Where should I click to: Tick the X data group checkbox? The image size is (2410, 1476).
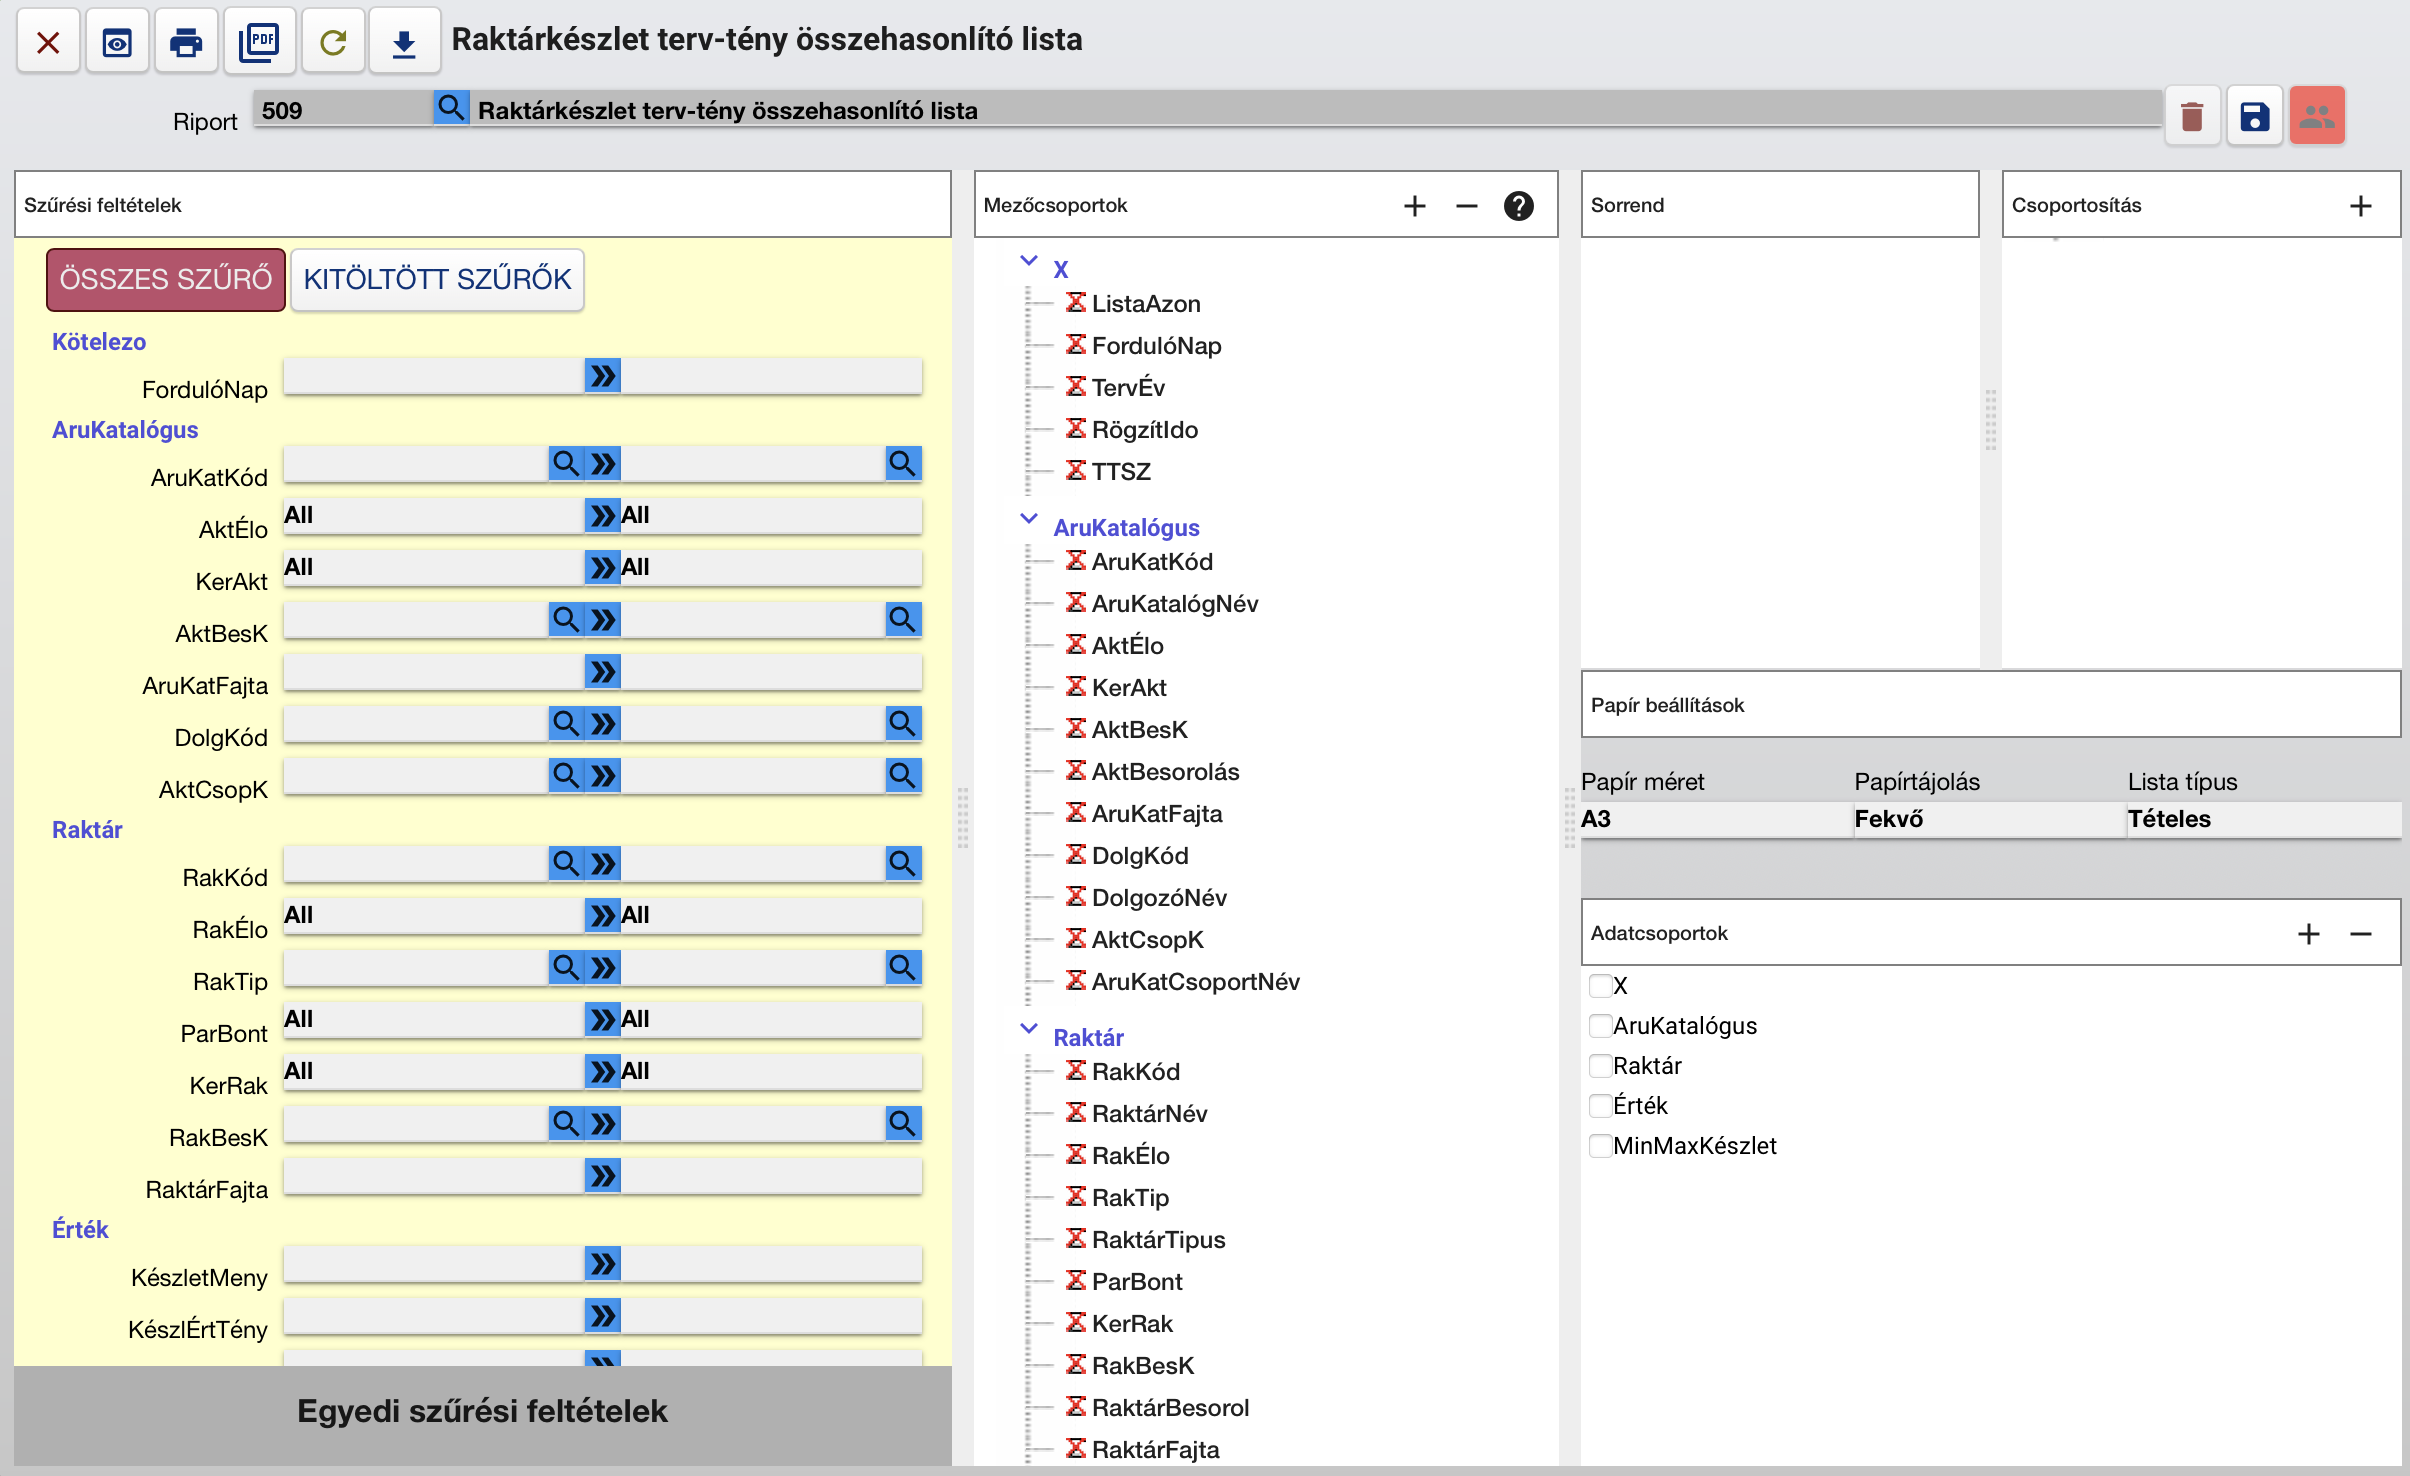1600,986
